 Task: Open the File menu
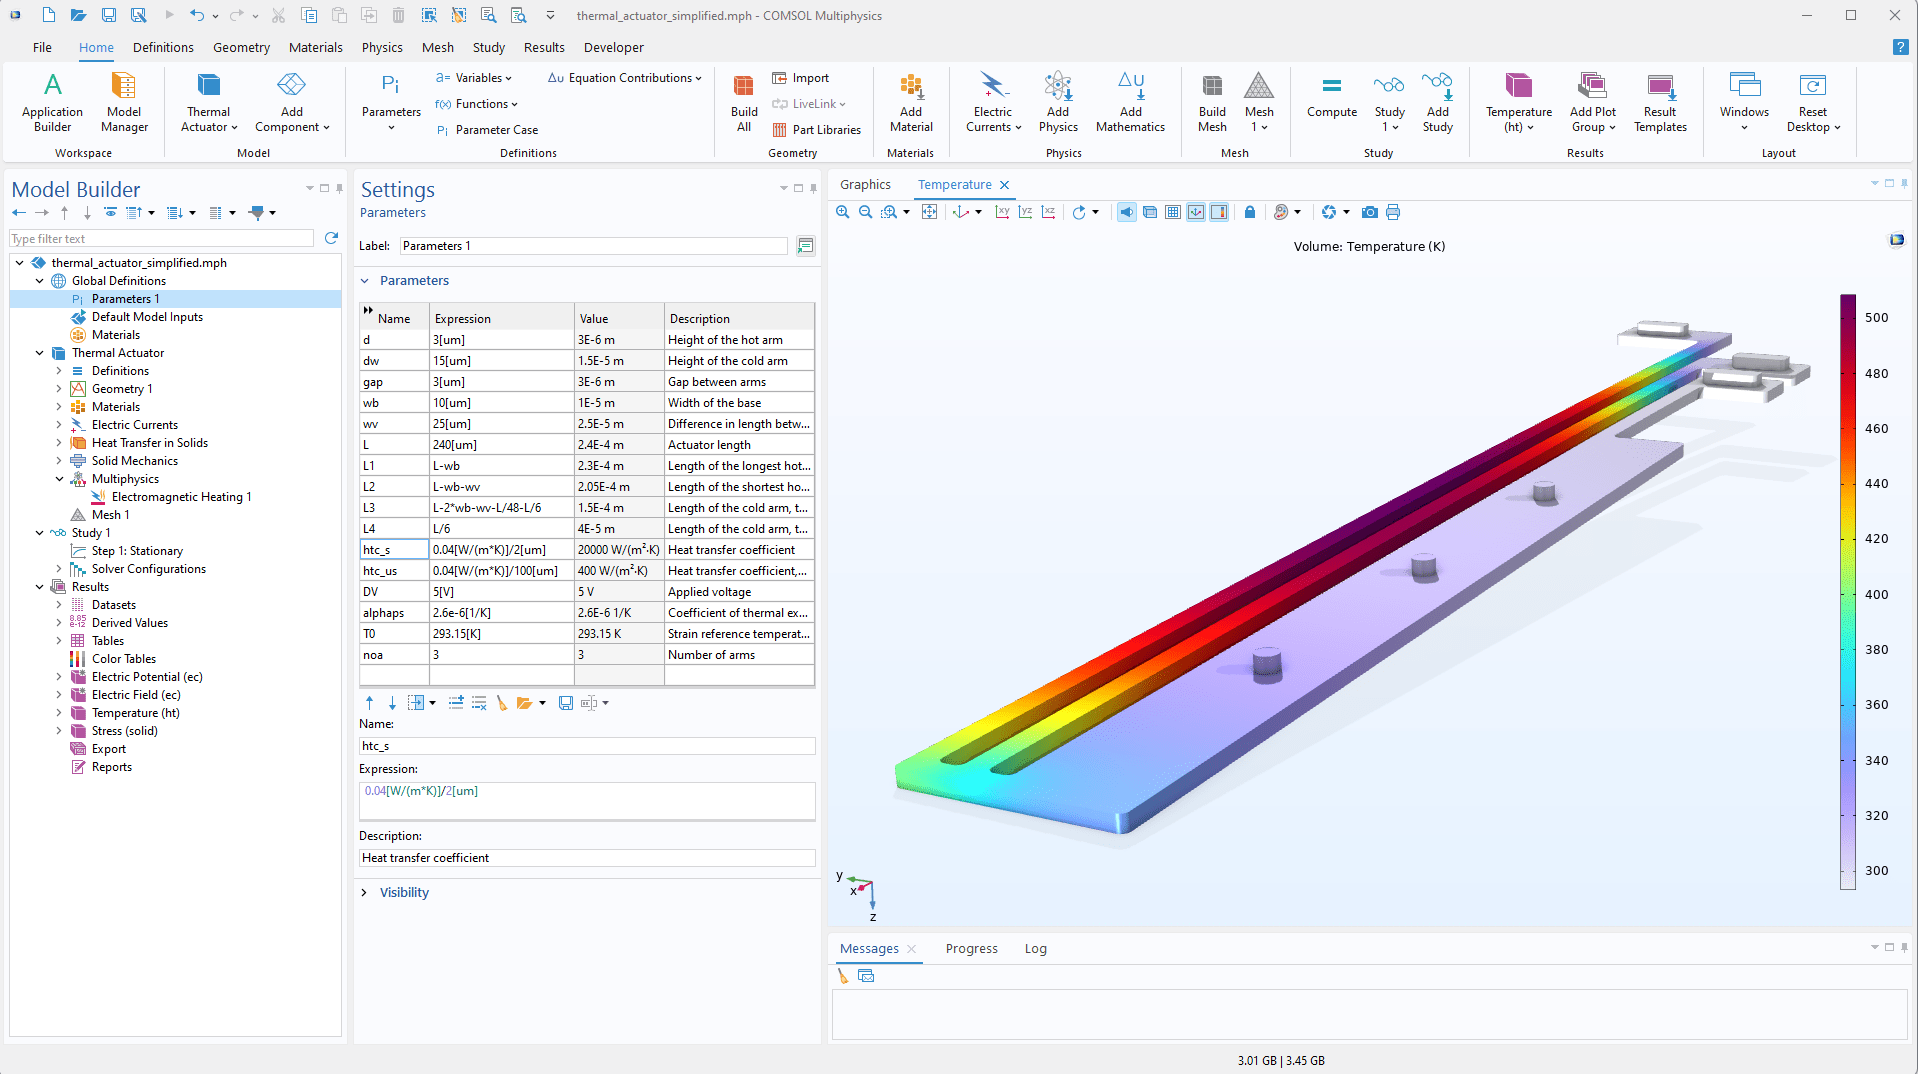click(x=42, y=47)
